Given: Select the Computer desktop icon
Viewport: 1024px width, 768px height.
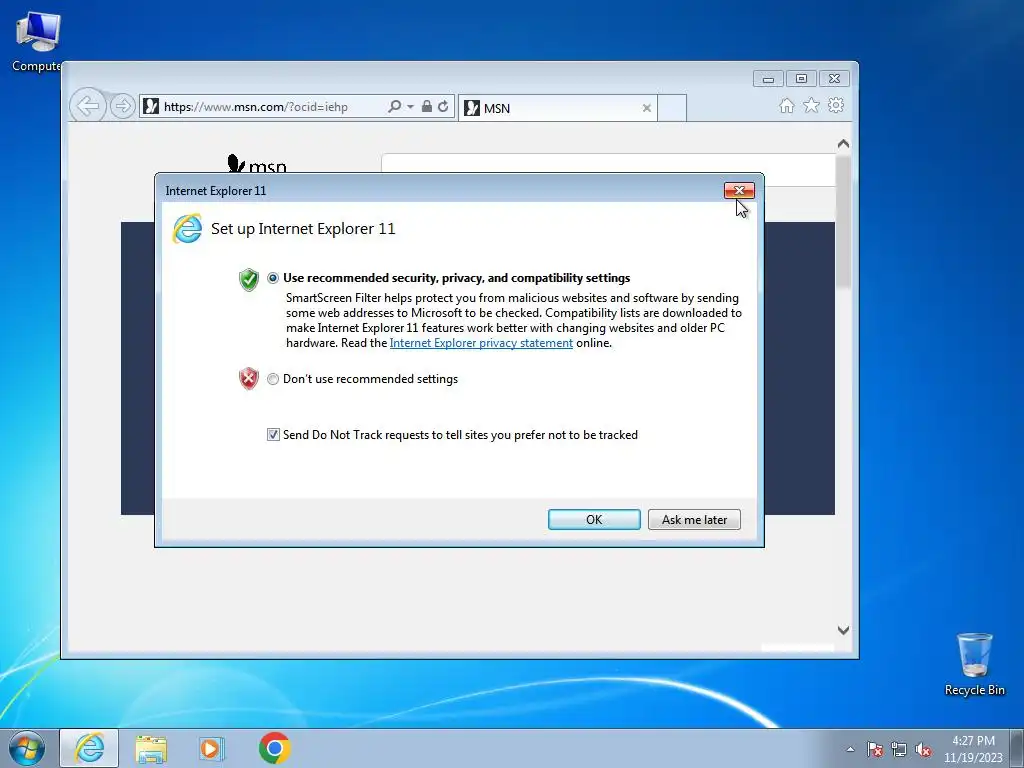Looking at the screenshot, I should click(37, 40).
